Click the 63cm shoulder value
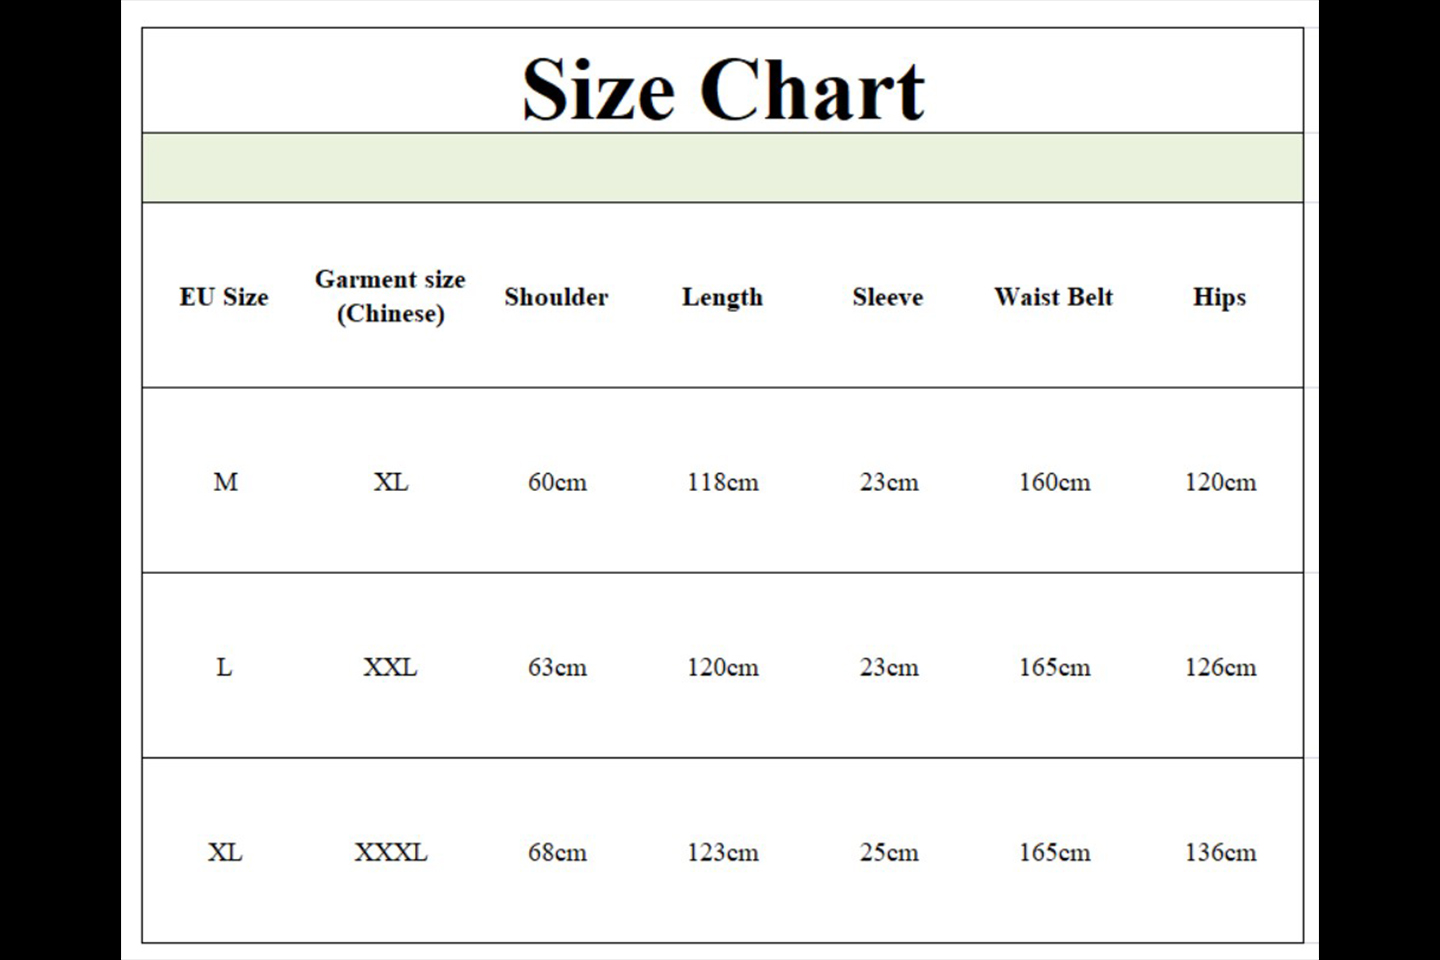Image resolution: width=1440 pixels, height=960 pixels. tap(557, 667)
